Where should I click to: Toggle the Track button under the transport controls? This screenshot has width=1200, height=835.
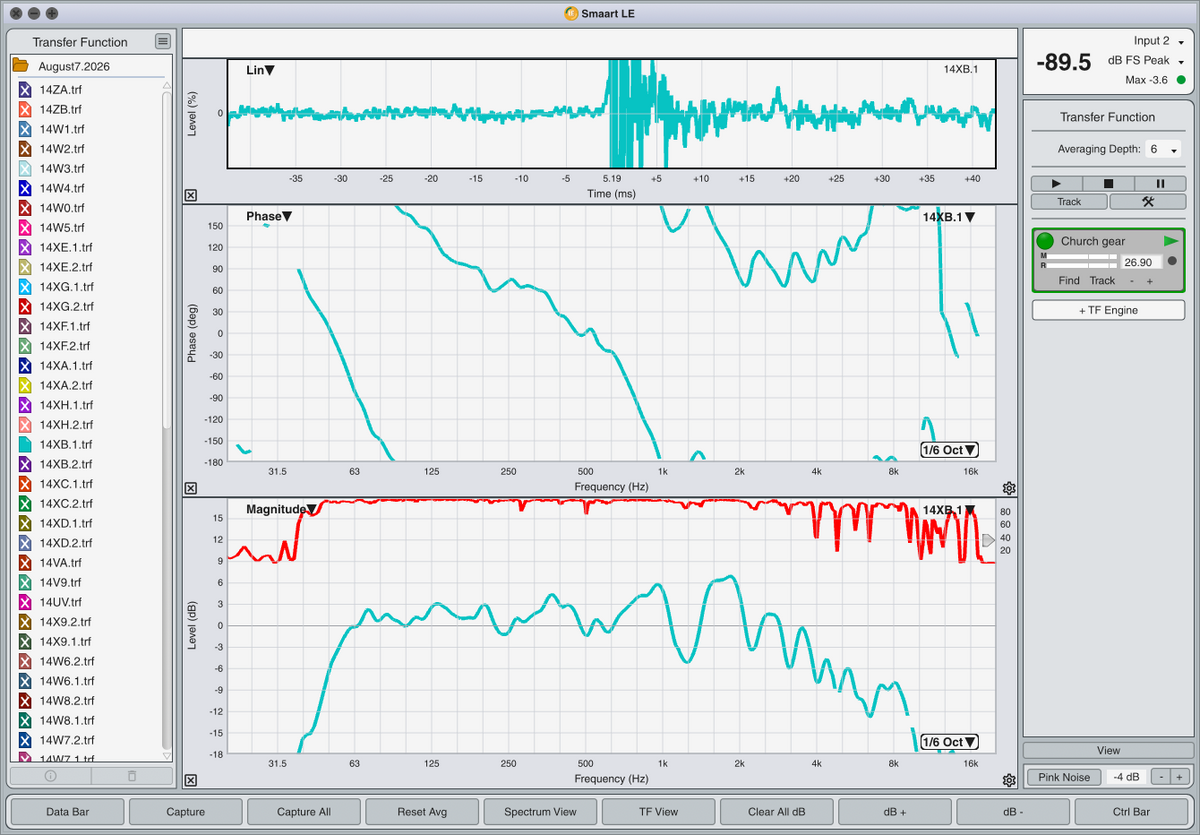tap(1069, 201)
